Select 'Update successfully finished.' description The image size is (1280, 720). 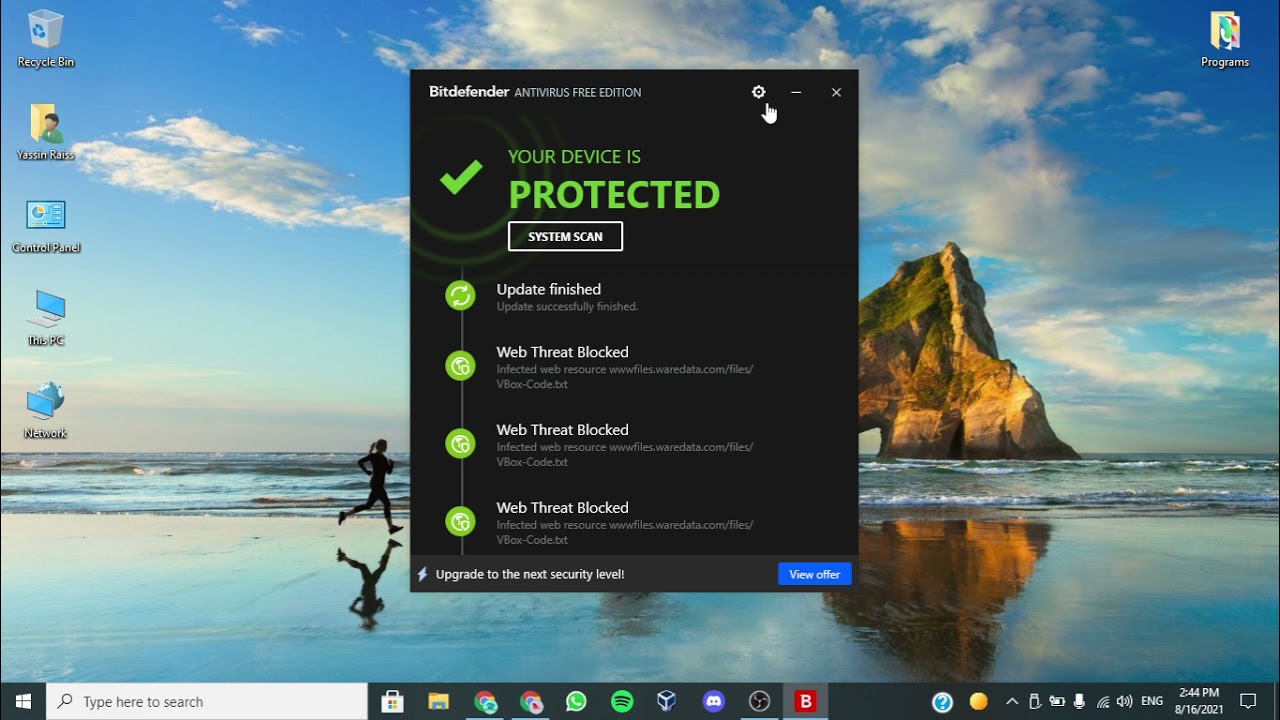(x=567, y=307)
